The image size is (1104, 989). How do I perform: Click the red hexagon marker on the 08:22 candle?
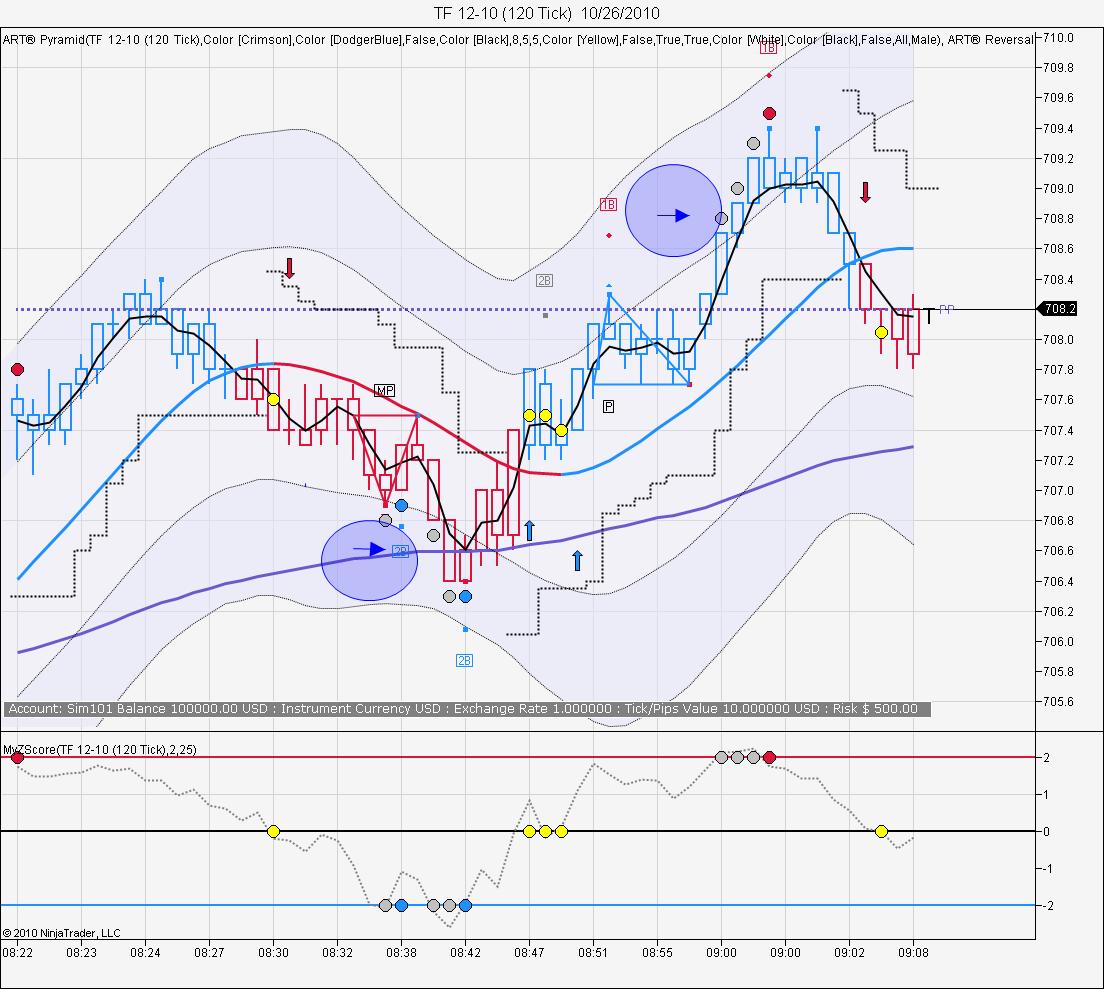click(18, 370)
